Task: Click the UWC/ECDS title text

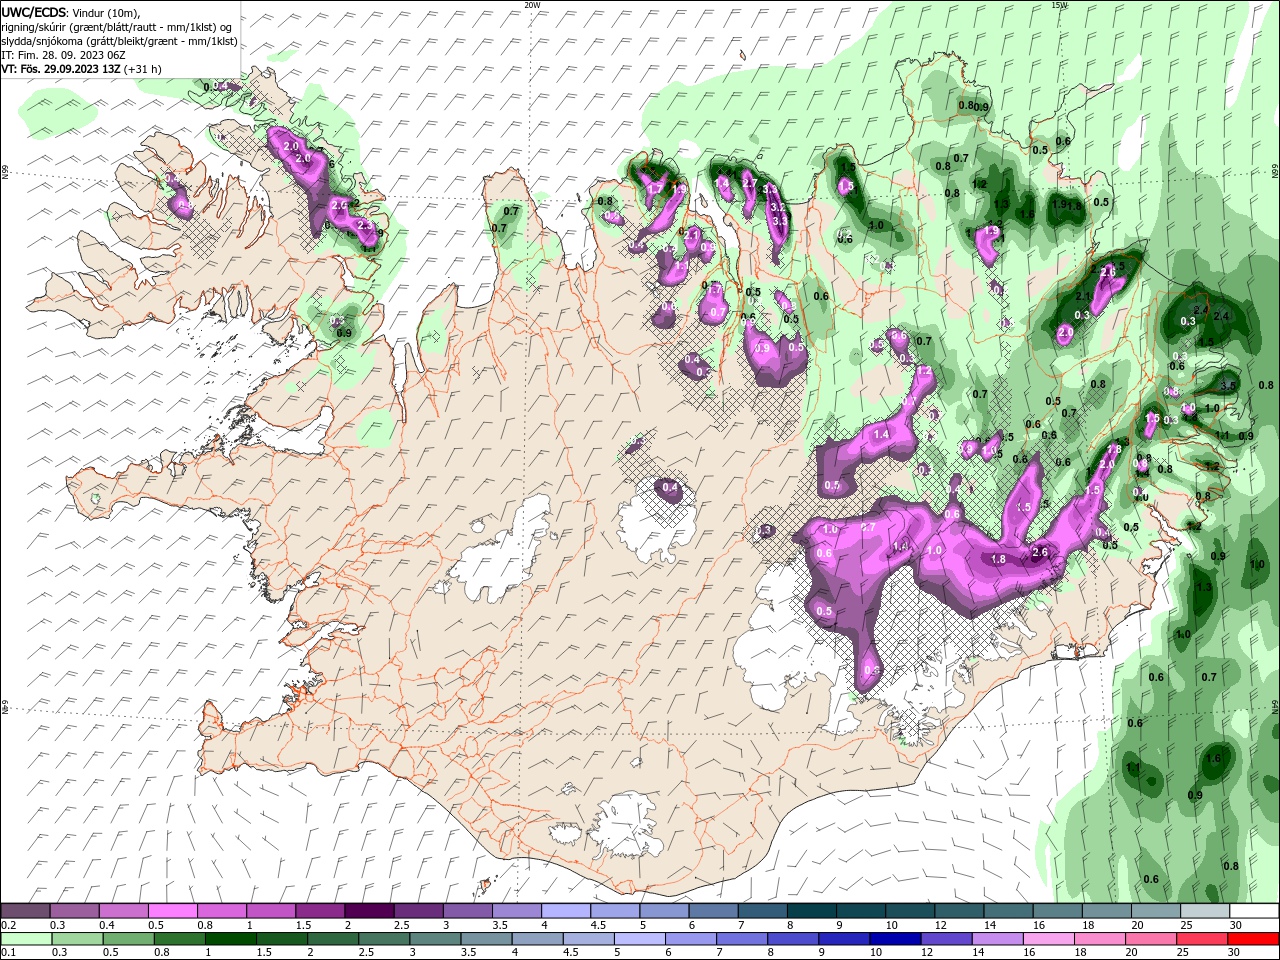Action: coord(35,12)
